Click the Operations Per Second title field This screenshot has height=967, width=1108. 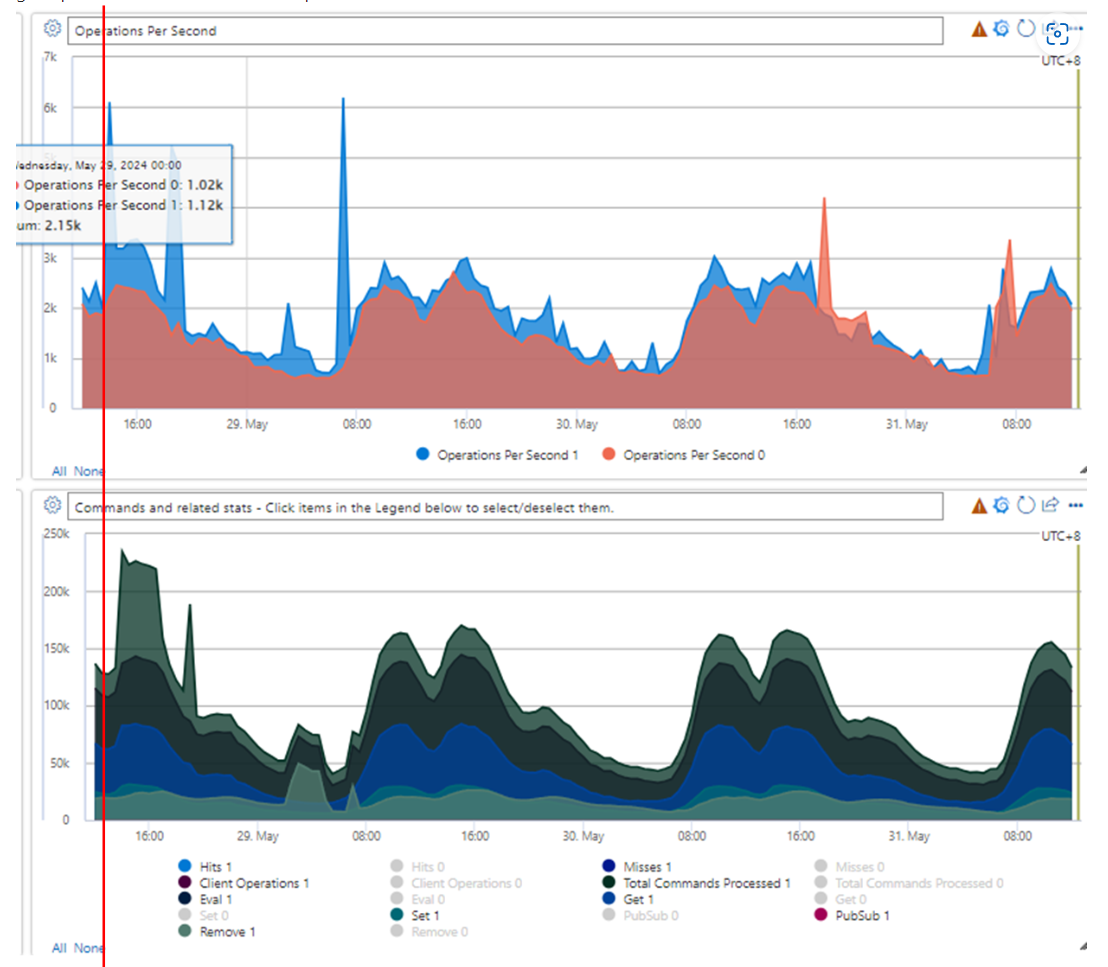(300, 31)
